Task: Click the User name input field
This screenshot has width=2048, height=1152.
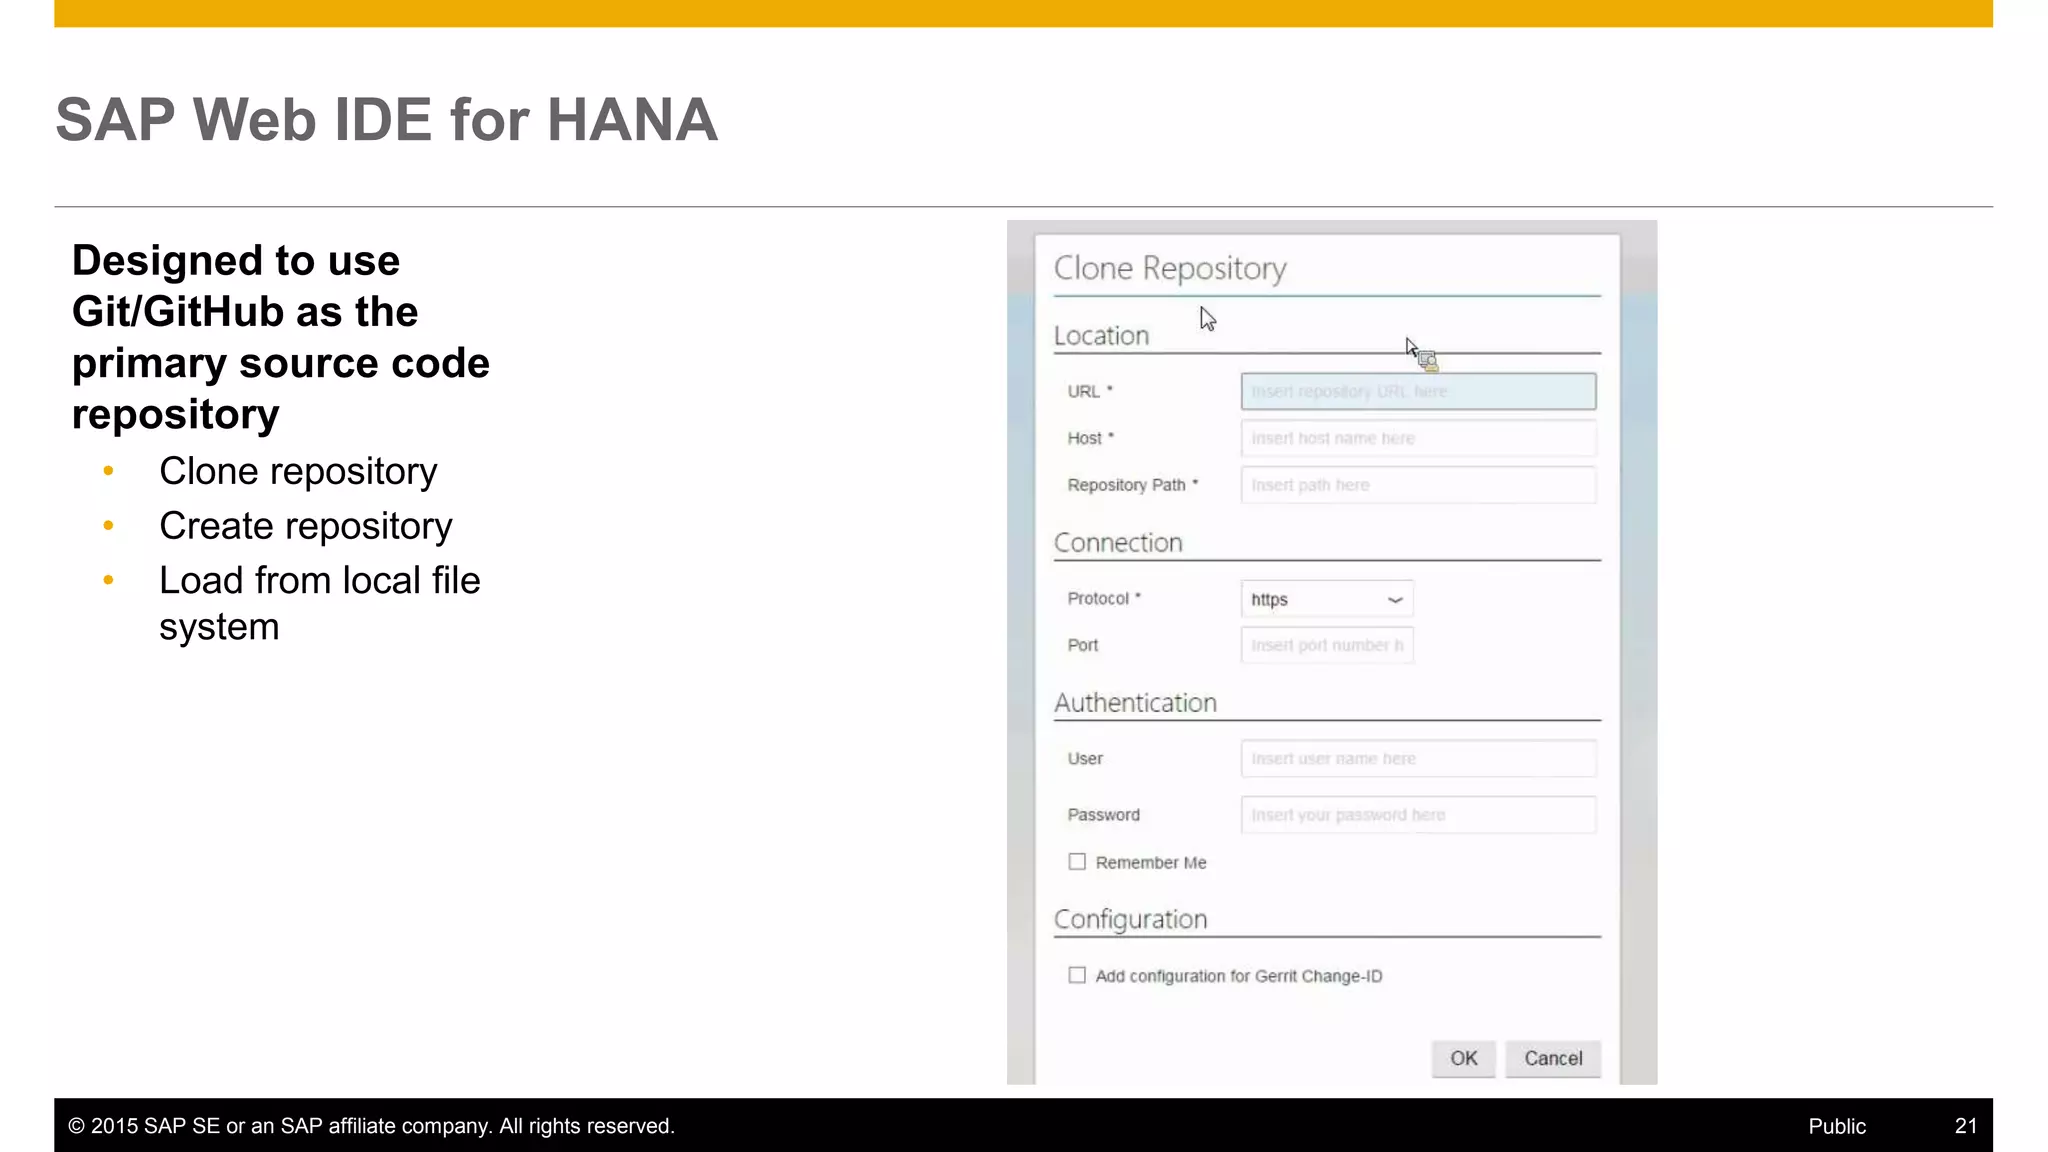Action: click(x=1418, y=759)
